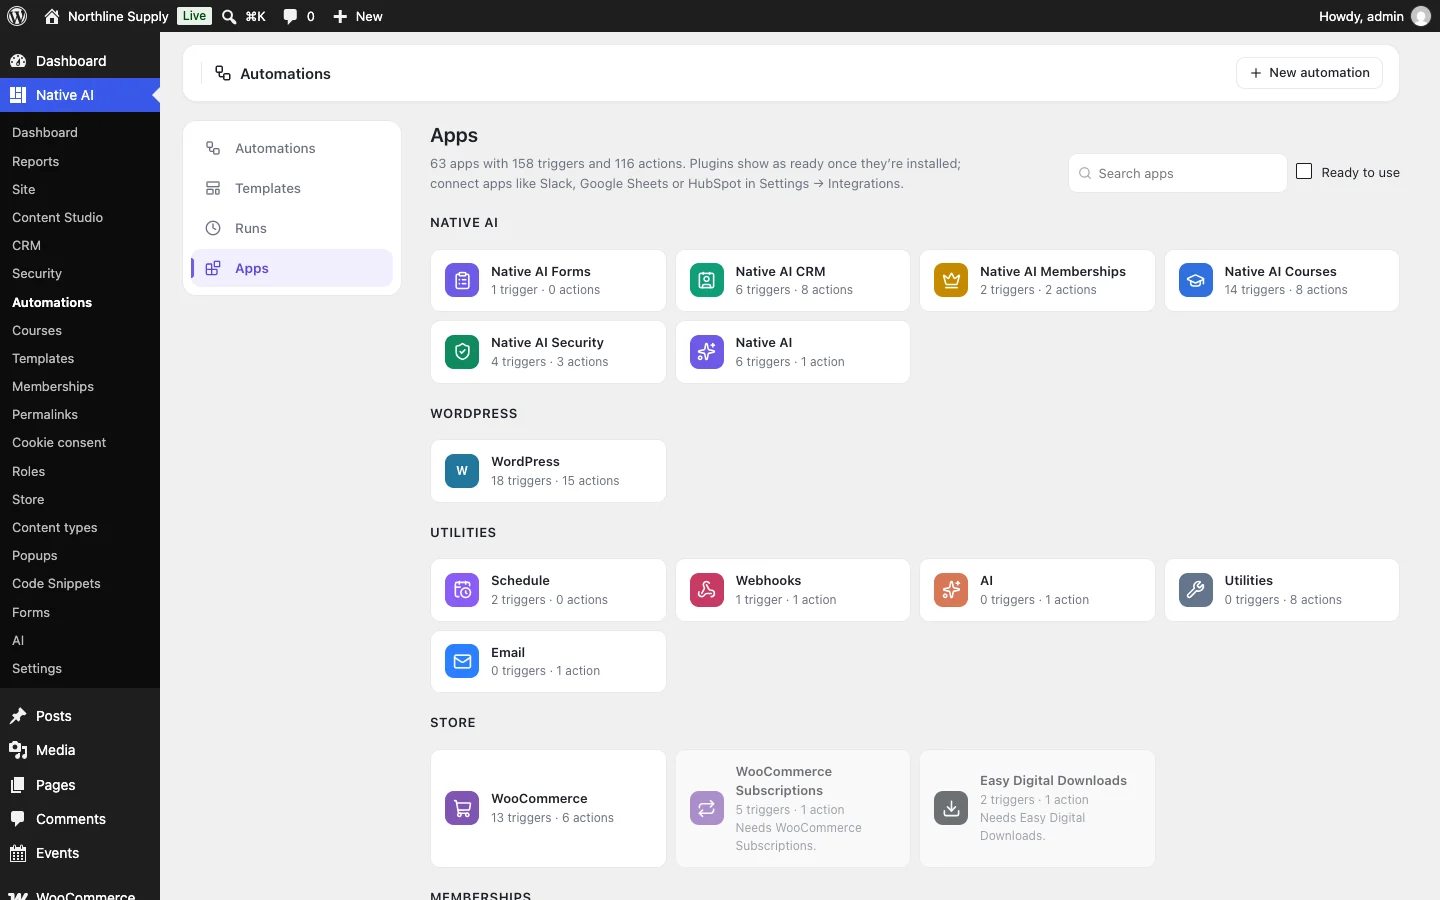Choose the orange AI sparkle icon
This screenshot has width=1440, height=900.
[x=951, y=590]
